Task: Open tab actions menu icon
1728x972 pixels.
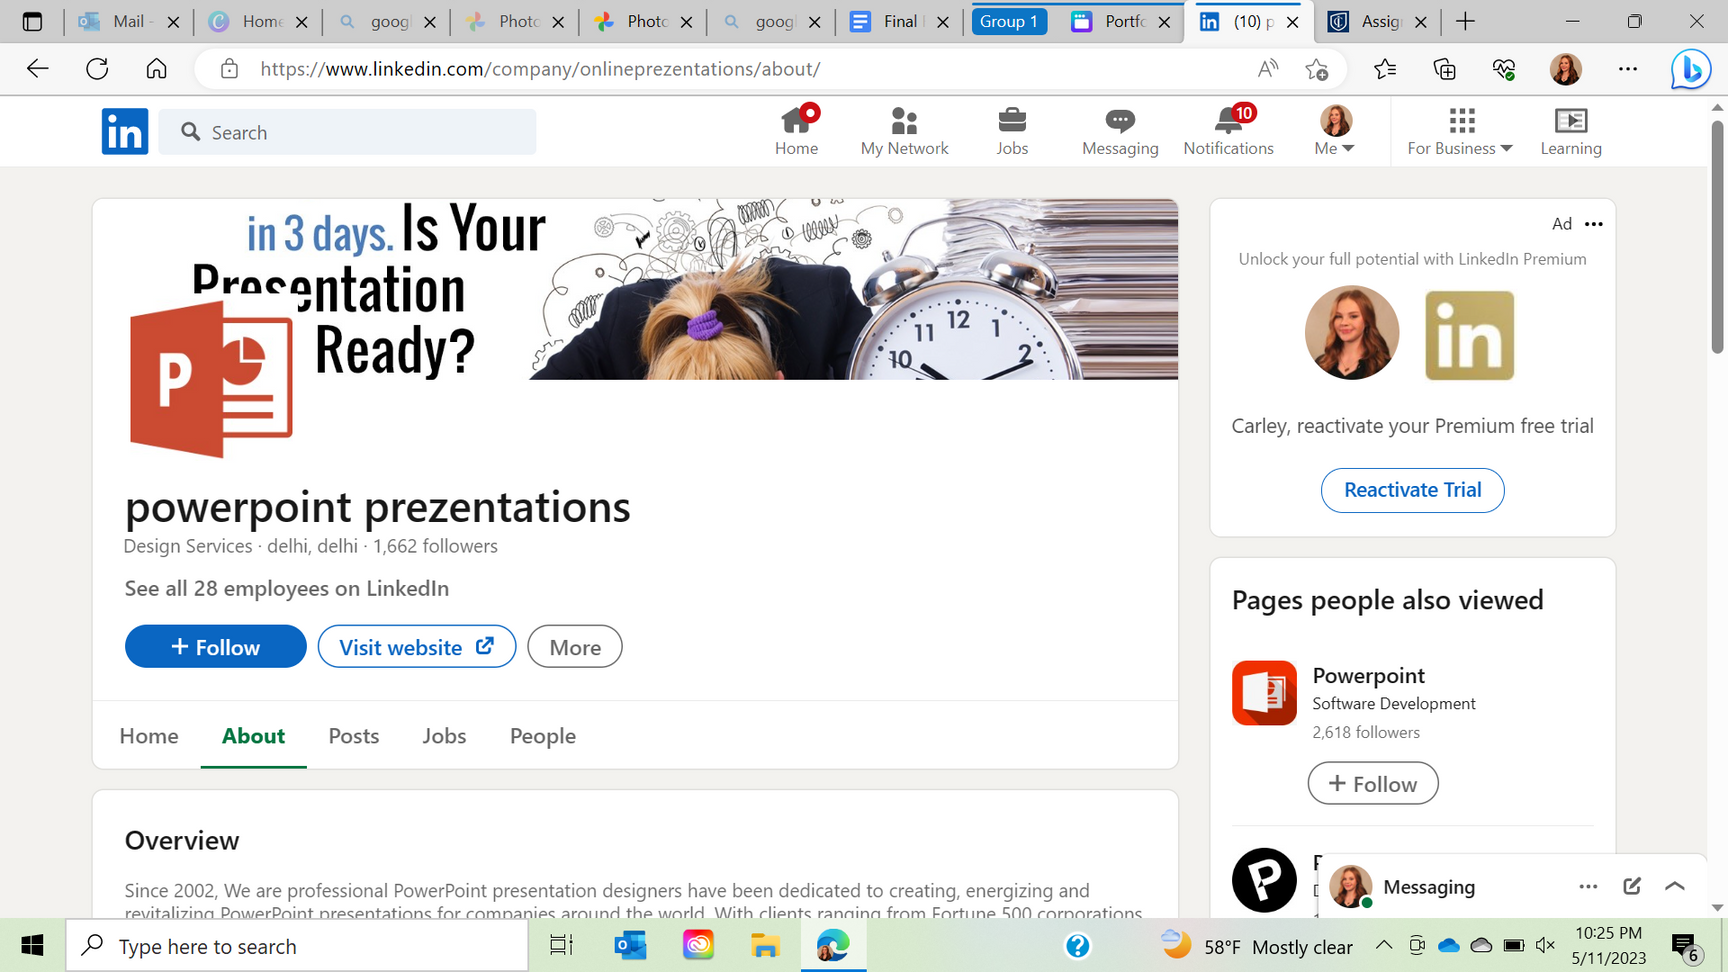Action: click(x=32, y=21)
